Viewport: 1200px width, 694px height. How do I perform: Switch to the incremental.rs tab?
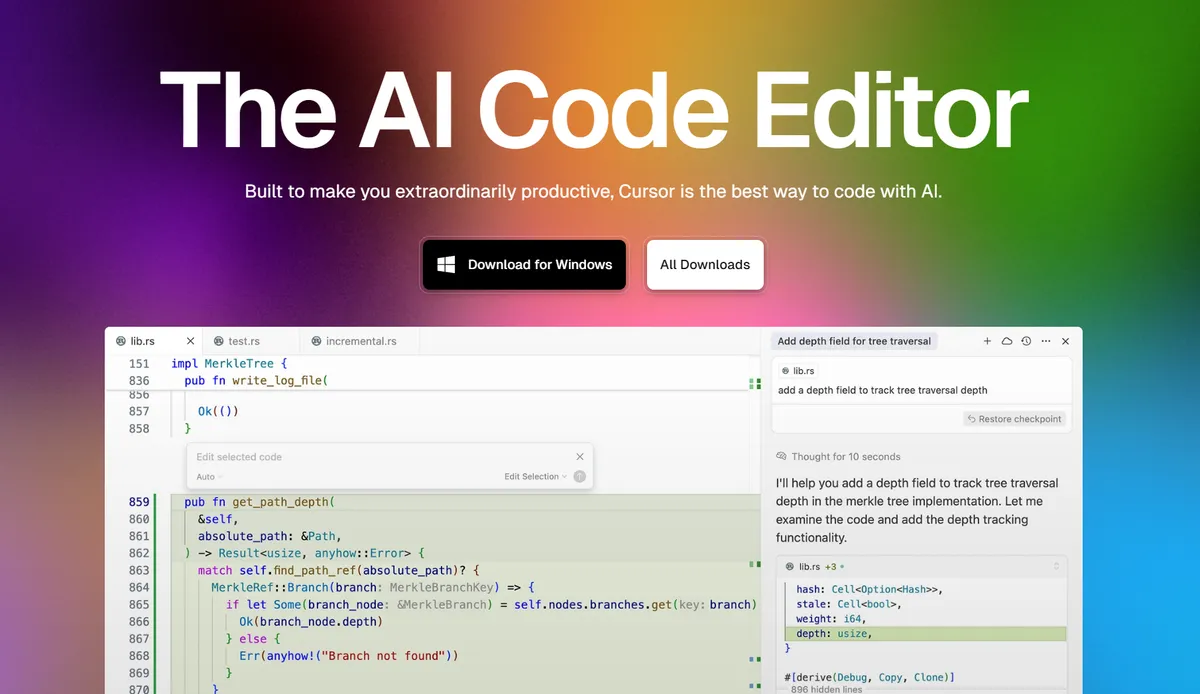(360, 341)
